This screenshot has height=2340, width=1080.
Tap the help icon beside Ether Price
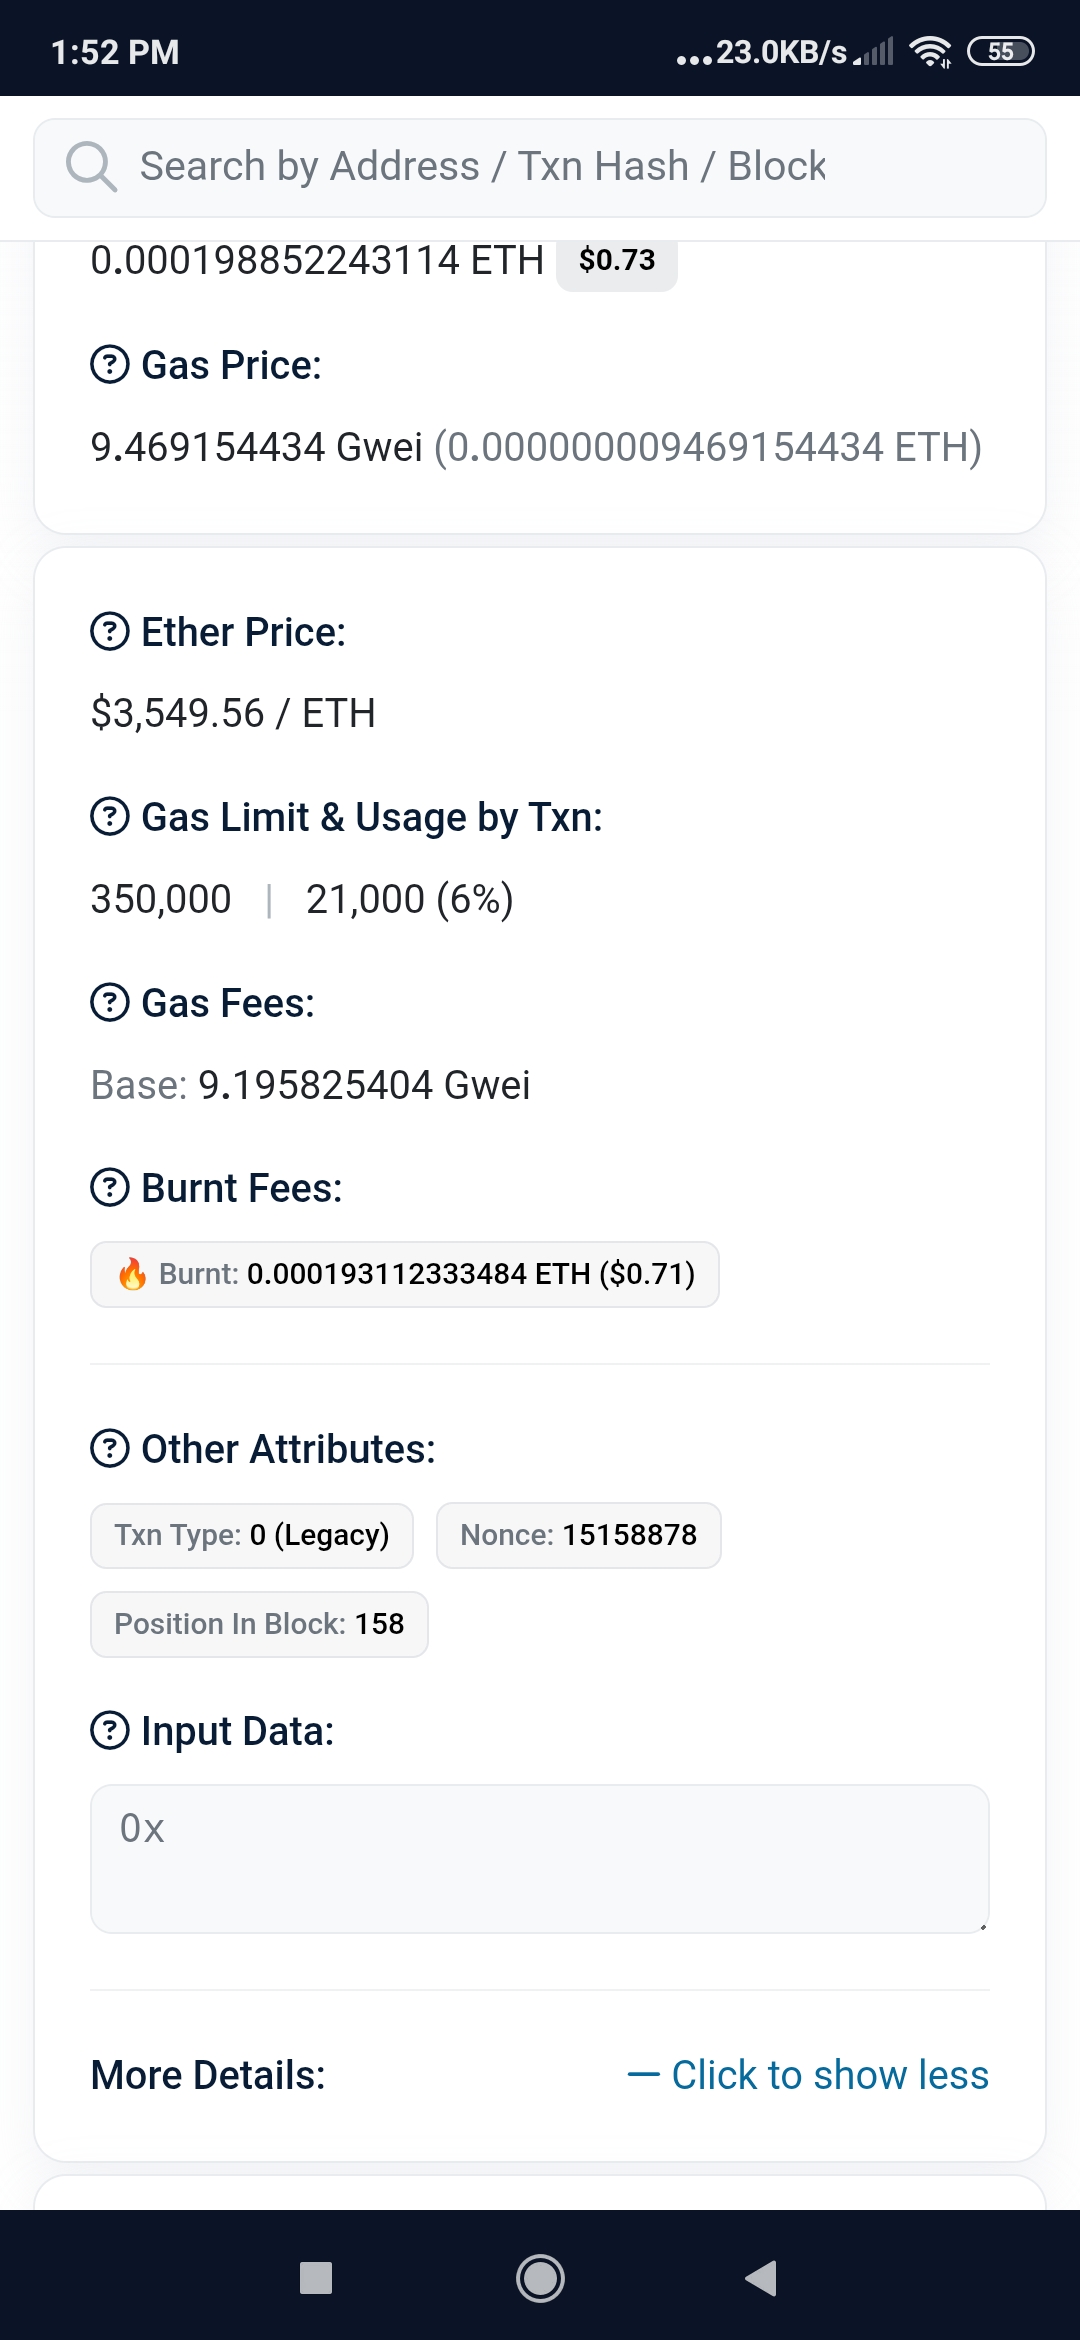110,632
